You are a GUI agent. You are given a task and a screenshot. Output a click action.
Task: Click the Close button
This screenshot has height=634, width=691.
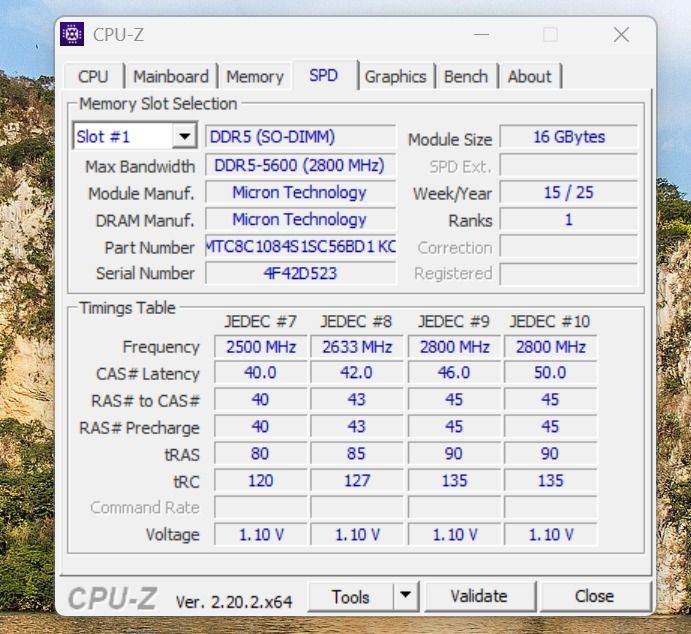(595, 596)
